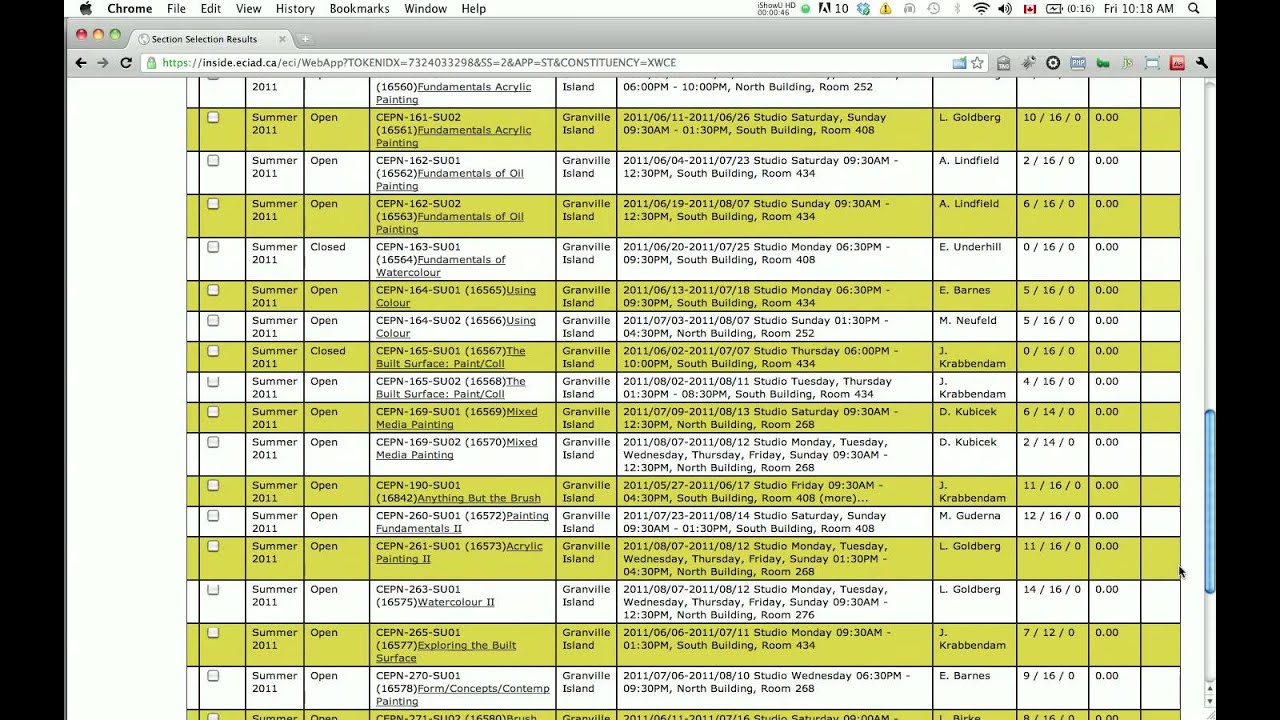
Task: Open the Chrome application menu
Action: click(x=130, y=8)
